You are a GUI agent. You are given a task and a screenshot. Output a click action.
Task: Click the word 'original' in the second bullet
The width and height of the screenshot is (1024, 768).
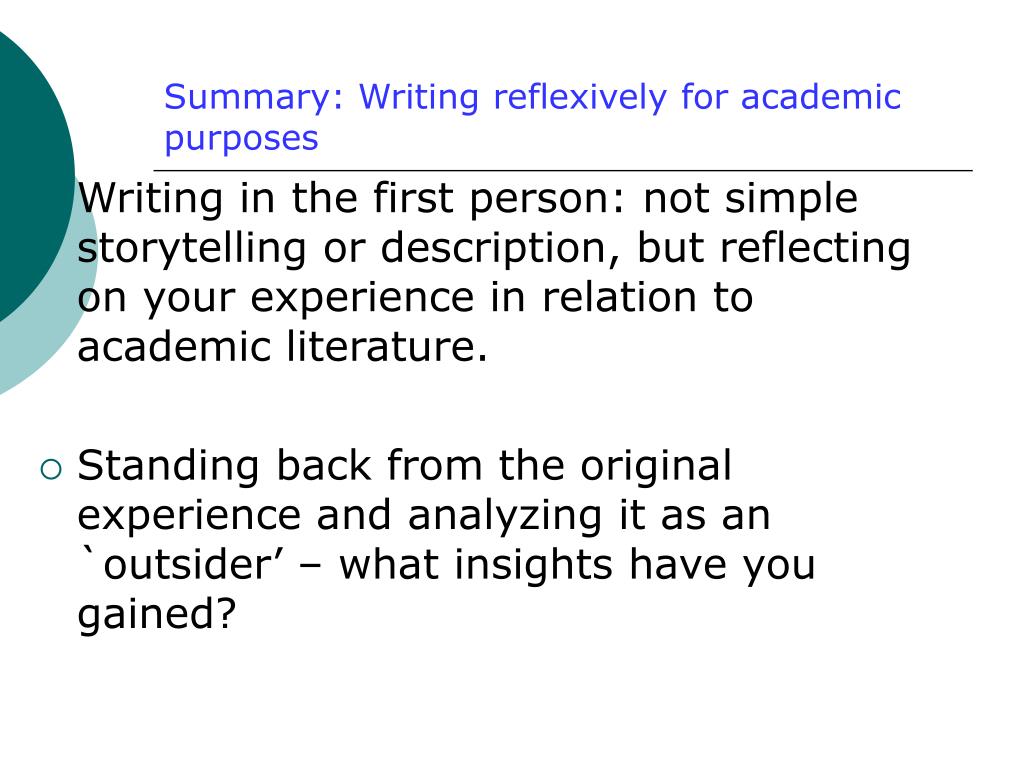point(656,467)
